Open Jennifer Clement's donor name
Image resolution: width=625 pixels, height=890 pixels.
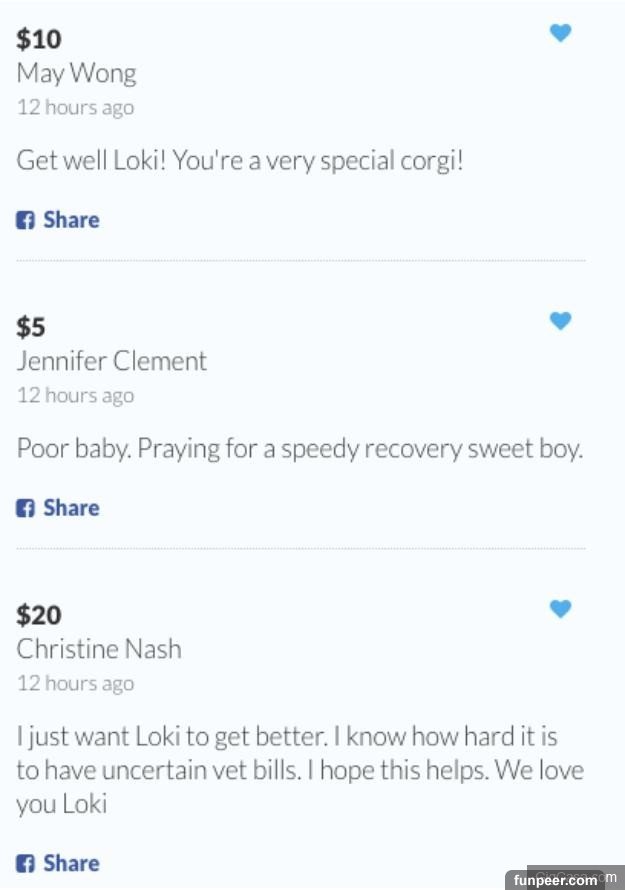click(111, 361)
